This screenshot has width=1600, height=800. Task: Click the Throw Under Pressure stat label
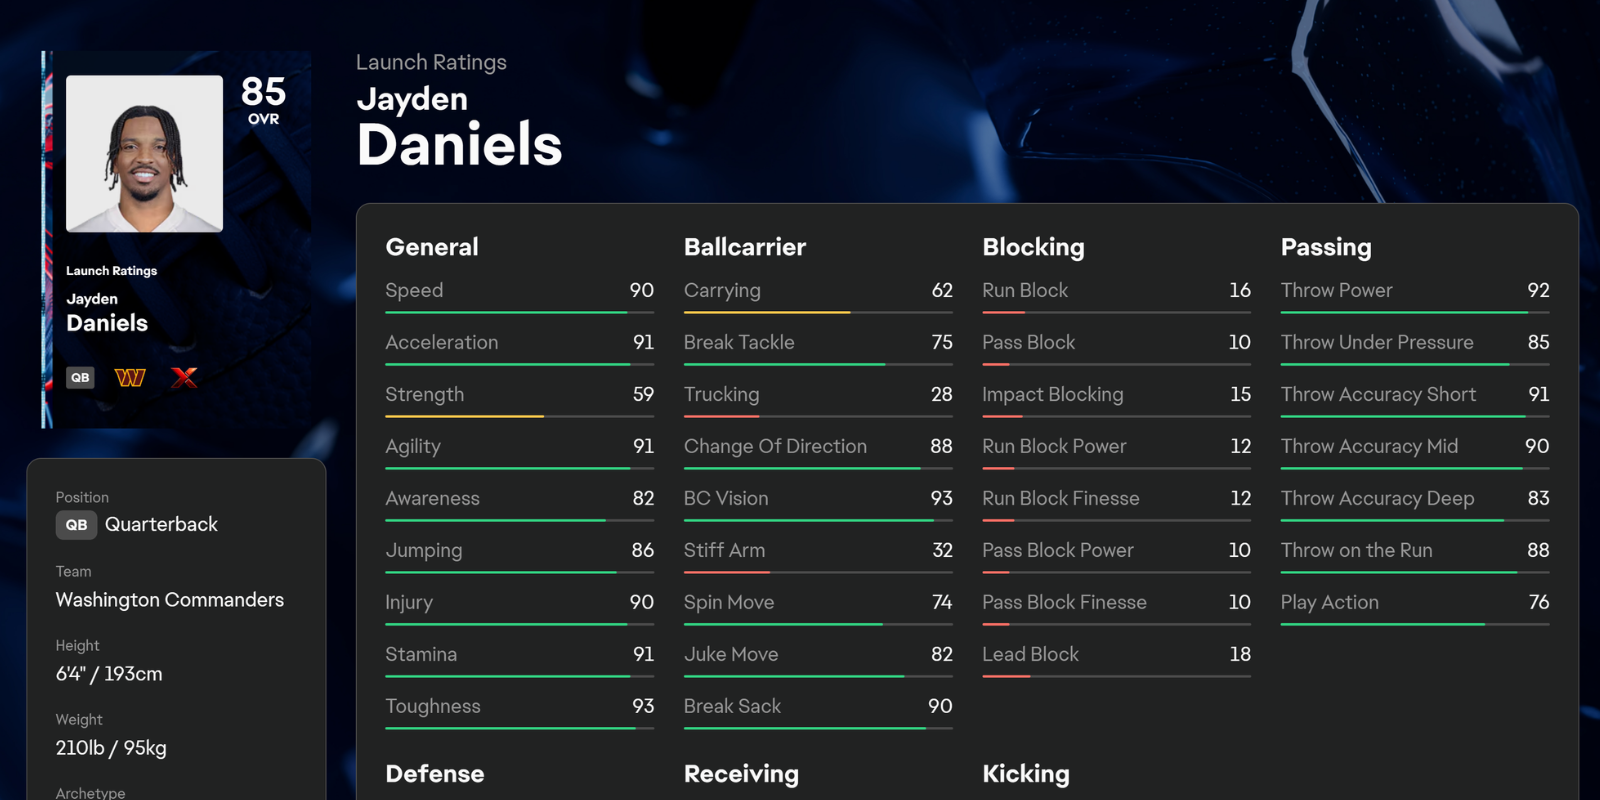coord(1377,342)
